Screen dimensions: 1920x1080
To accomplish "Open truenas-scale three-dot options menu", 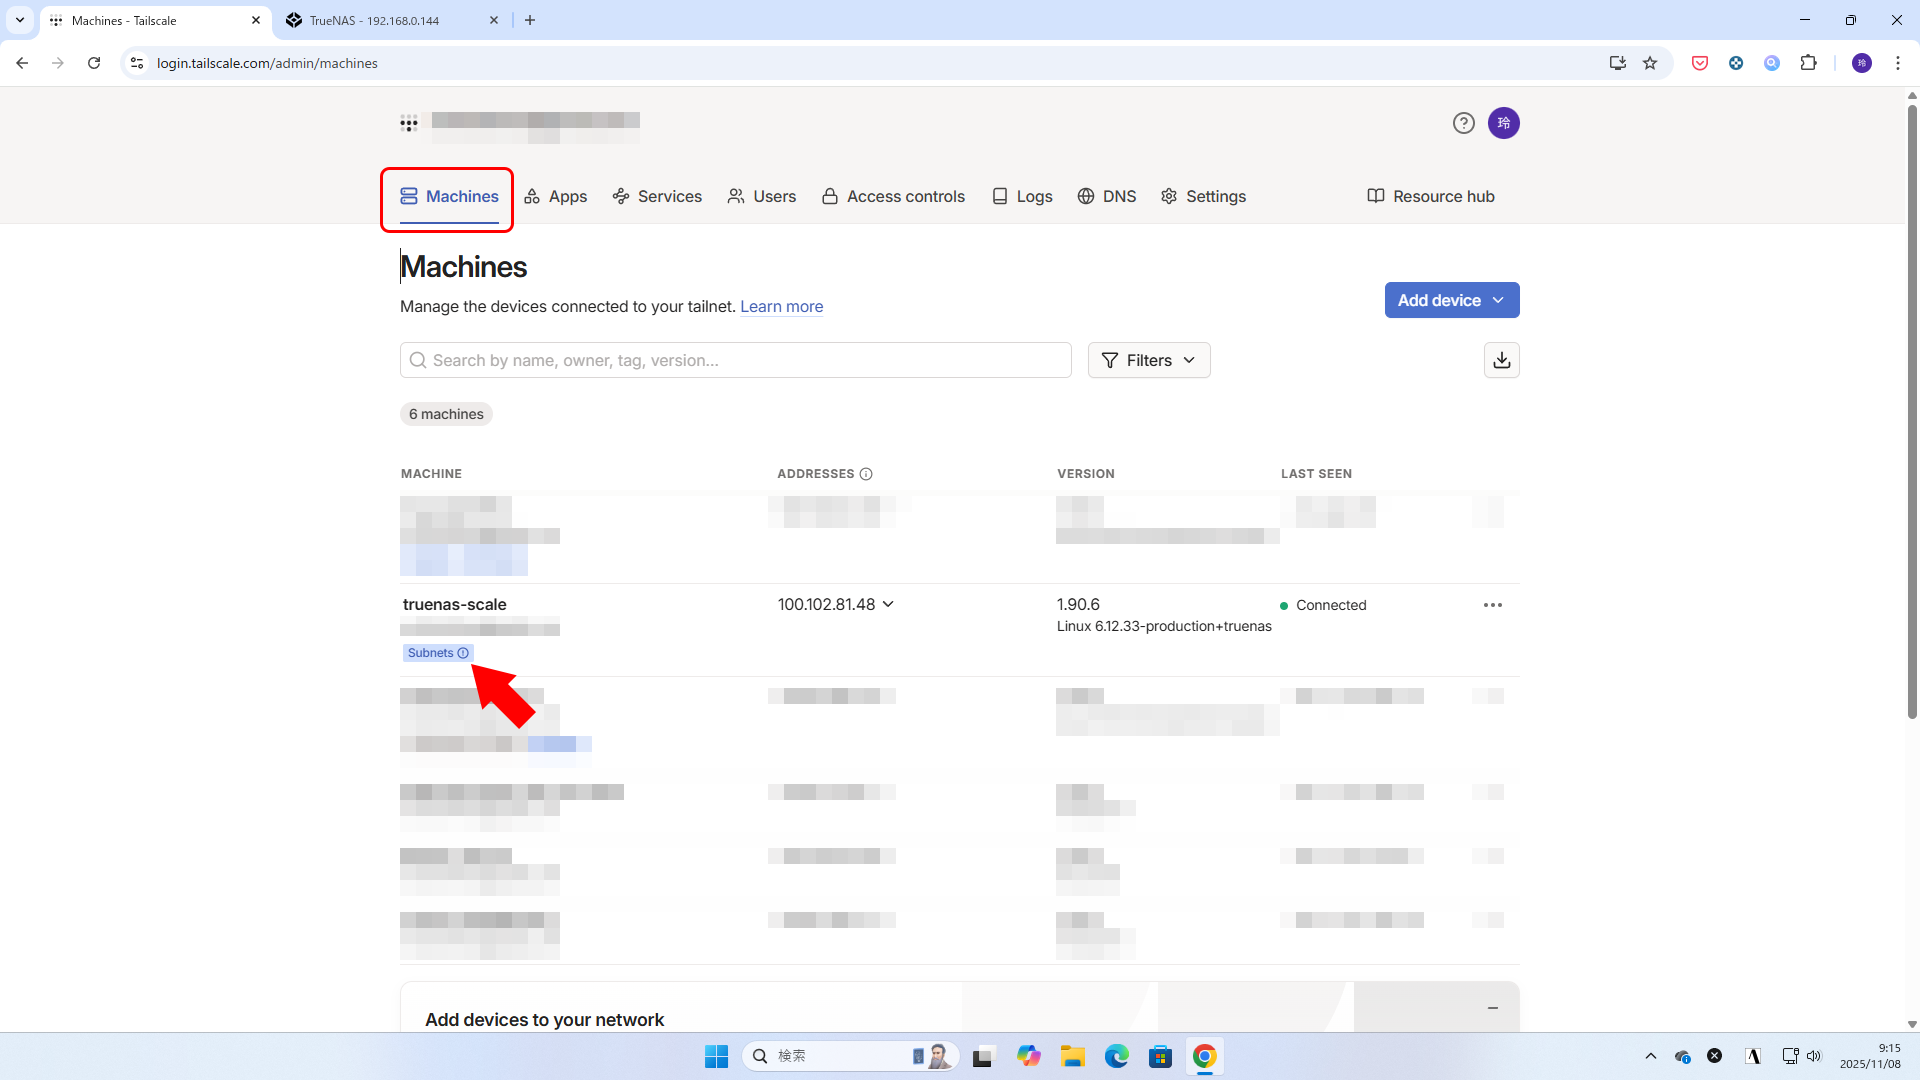I will tap(1492, 605).
